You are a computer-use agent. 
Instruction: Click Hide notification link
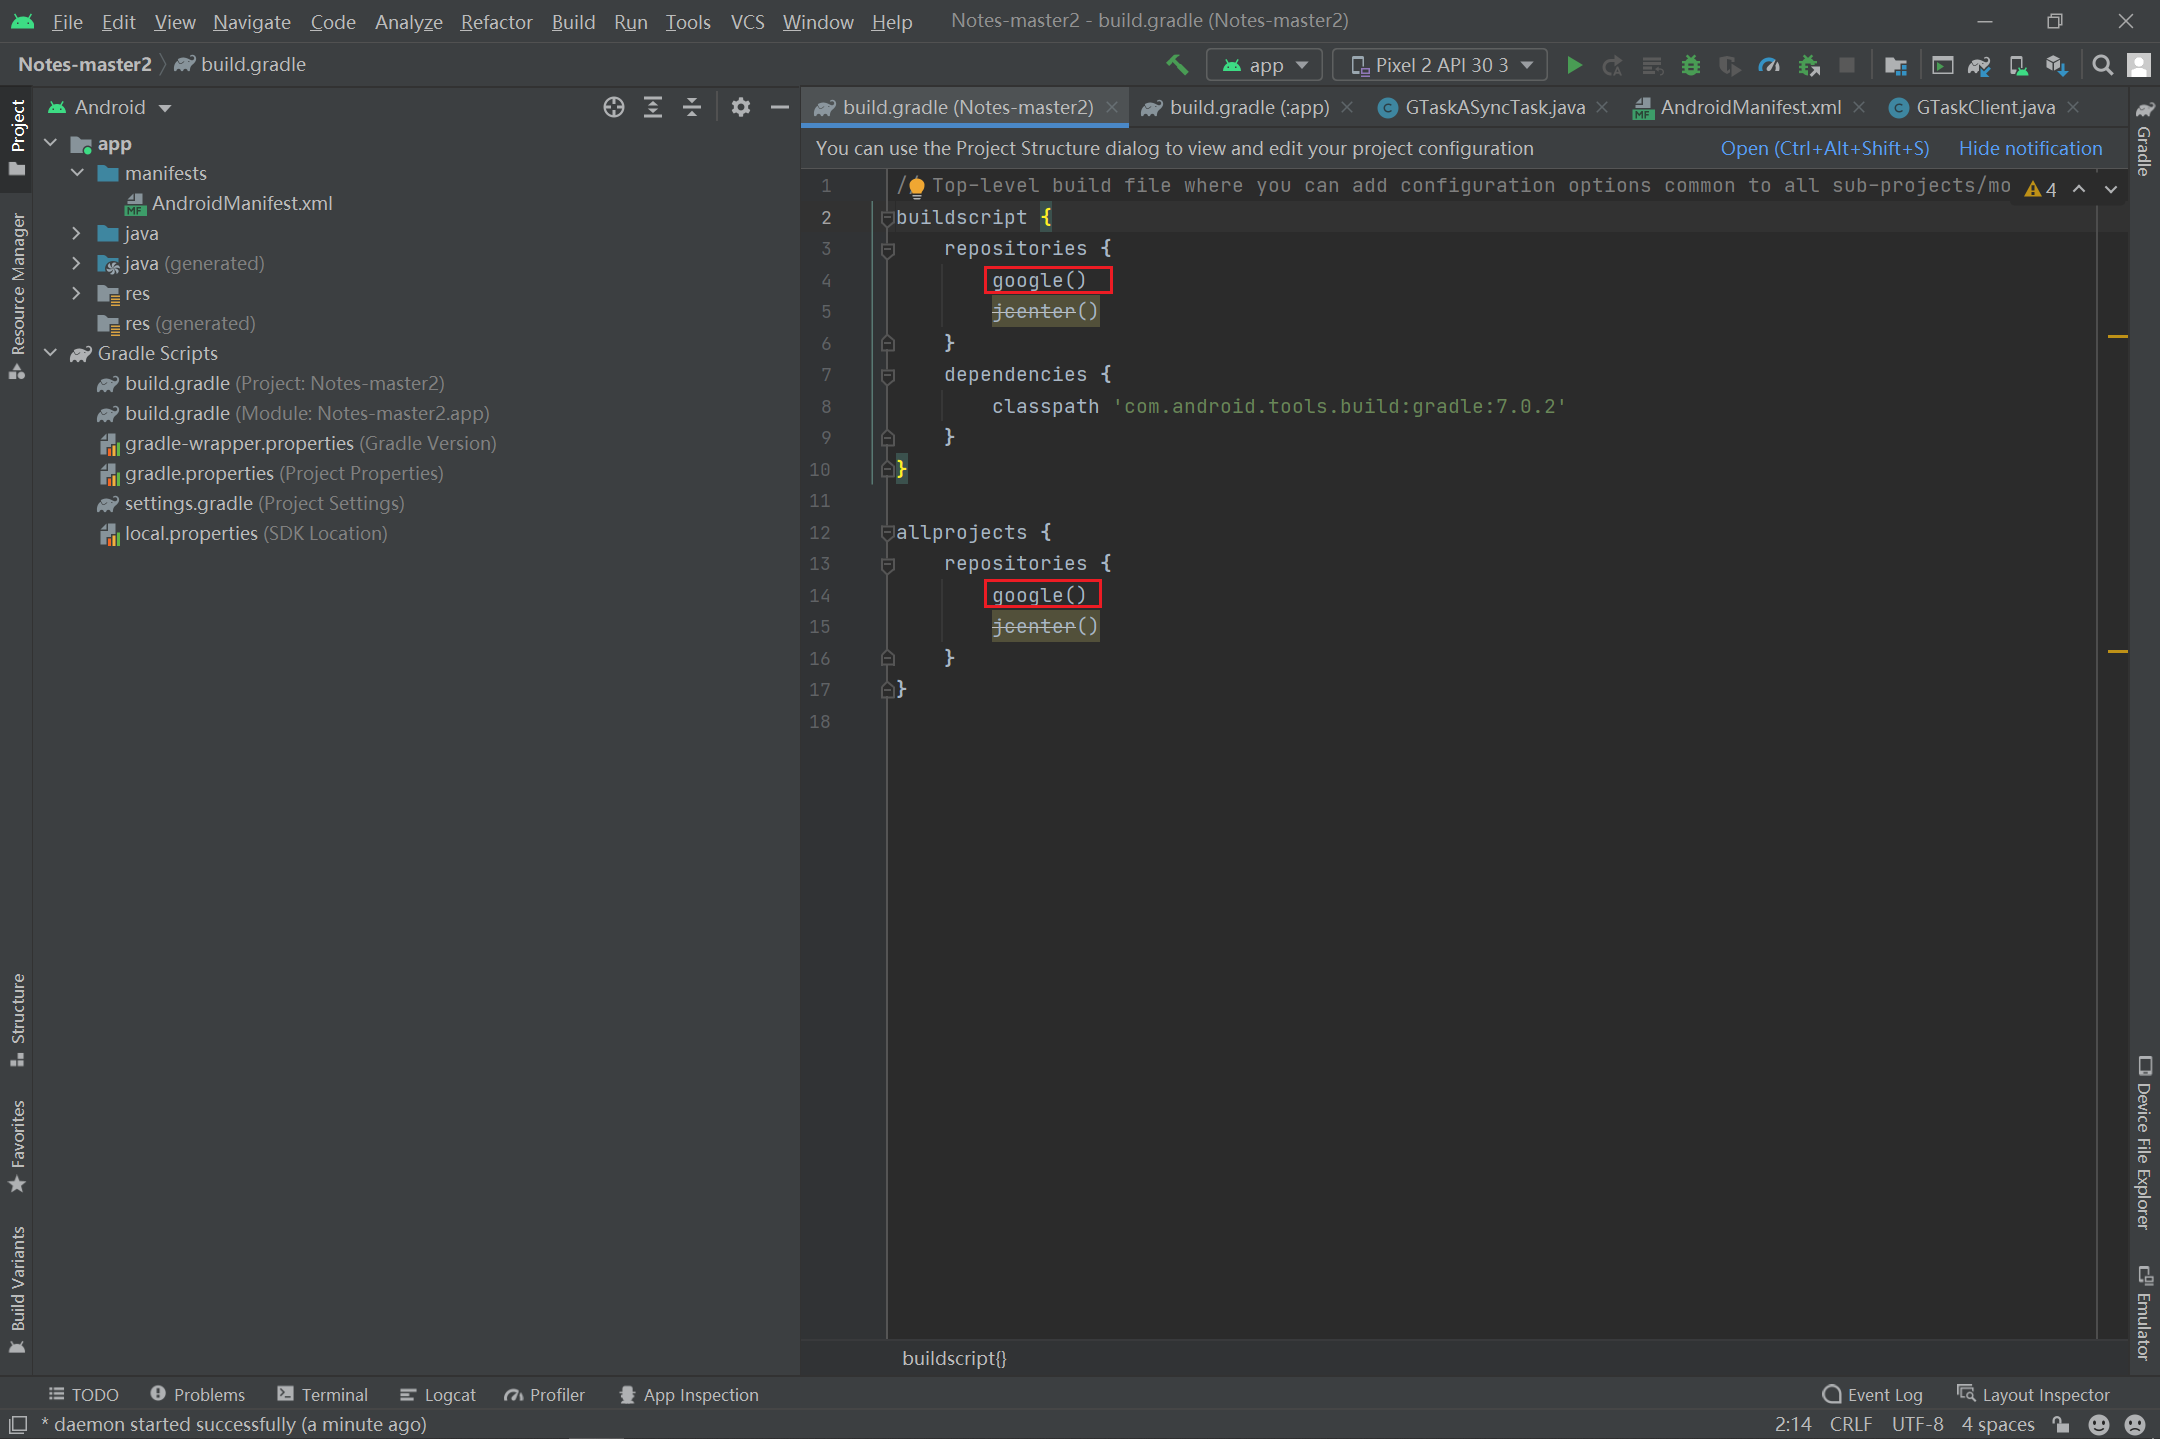[2030, 148]
